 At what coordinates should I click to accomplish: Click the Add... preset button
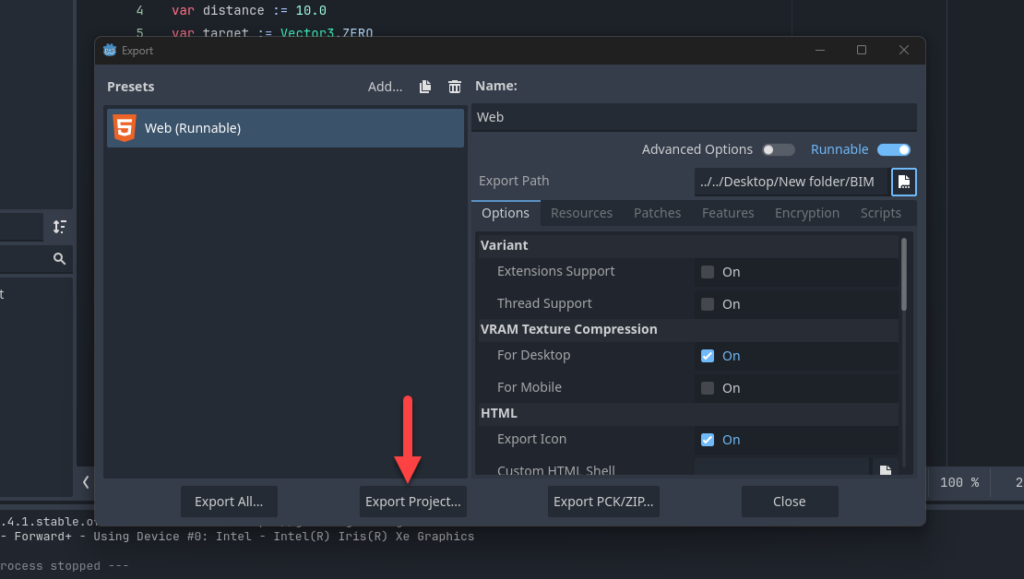click(x=385, y=87)
